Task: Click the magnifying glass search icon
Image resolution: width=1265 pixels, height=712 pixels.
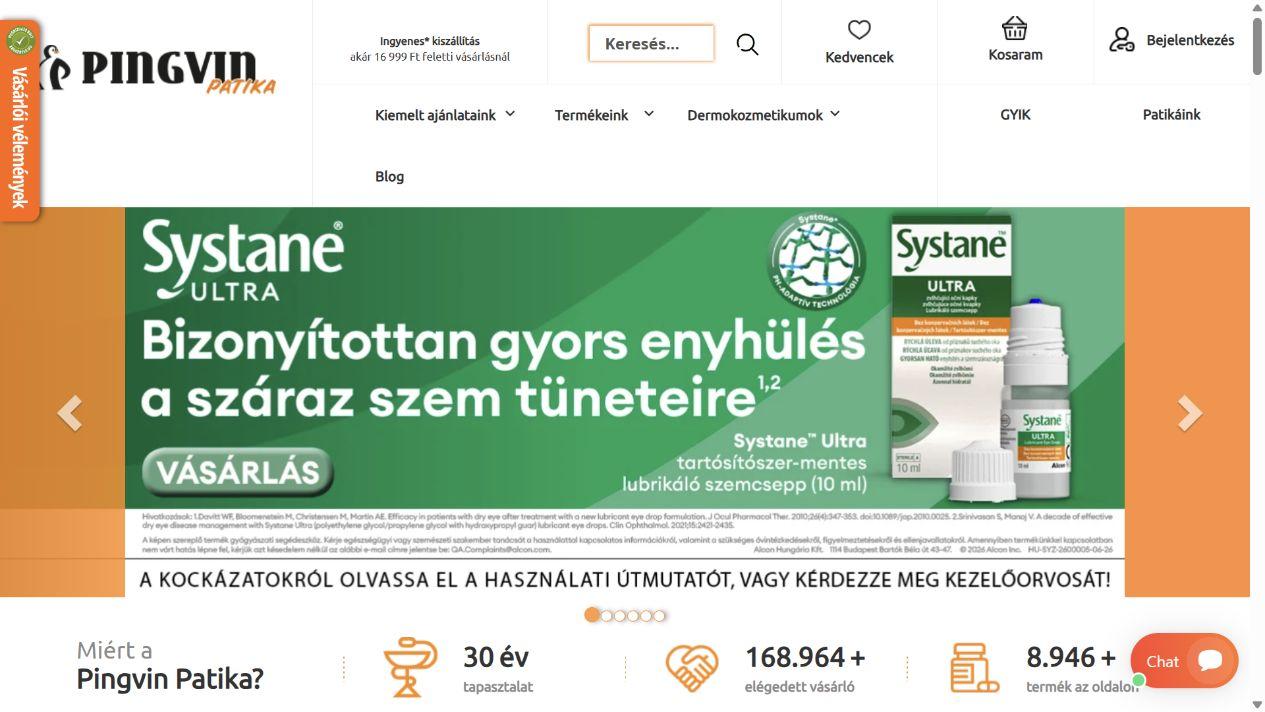Action: (747, 44)
